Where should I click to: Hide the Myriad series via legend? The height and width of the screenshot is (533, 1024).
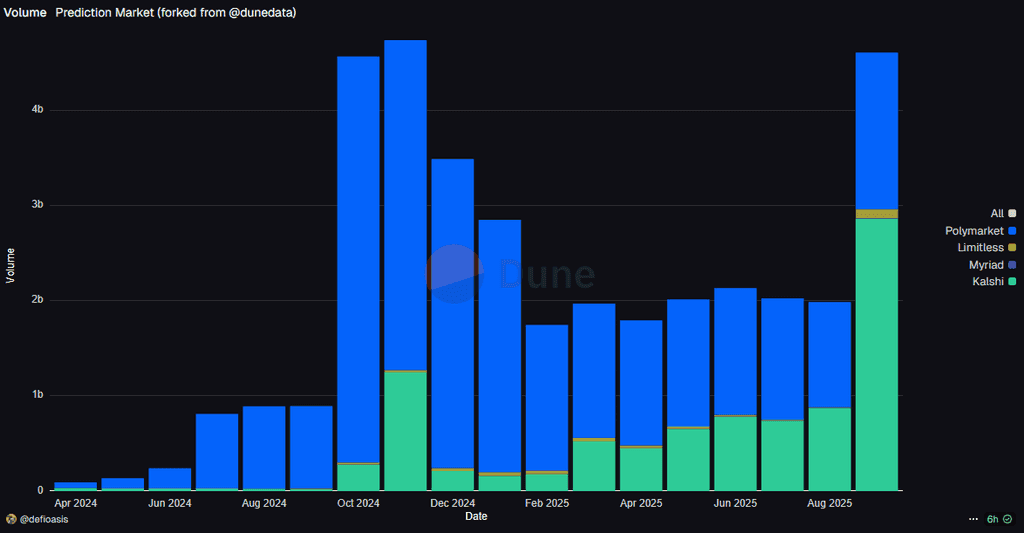pos(992,265)
